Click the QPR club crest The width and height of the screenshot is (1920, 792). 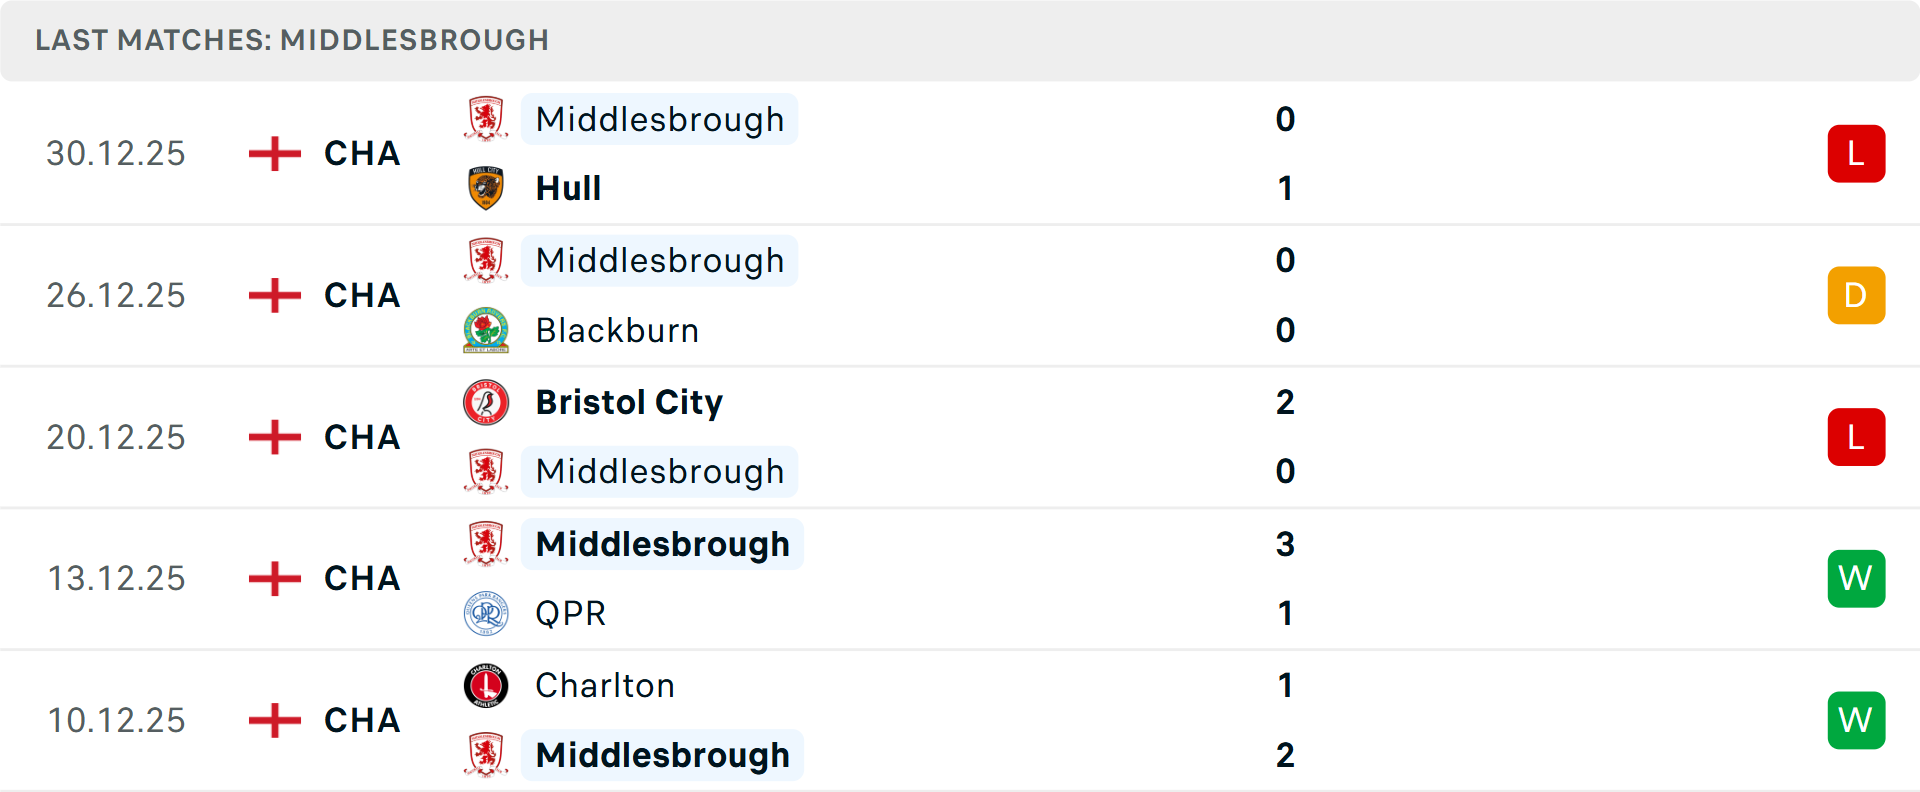point(486,613)
